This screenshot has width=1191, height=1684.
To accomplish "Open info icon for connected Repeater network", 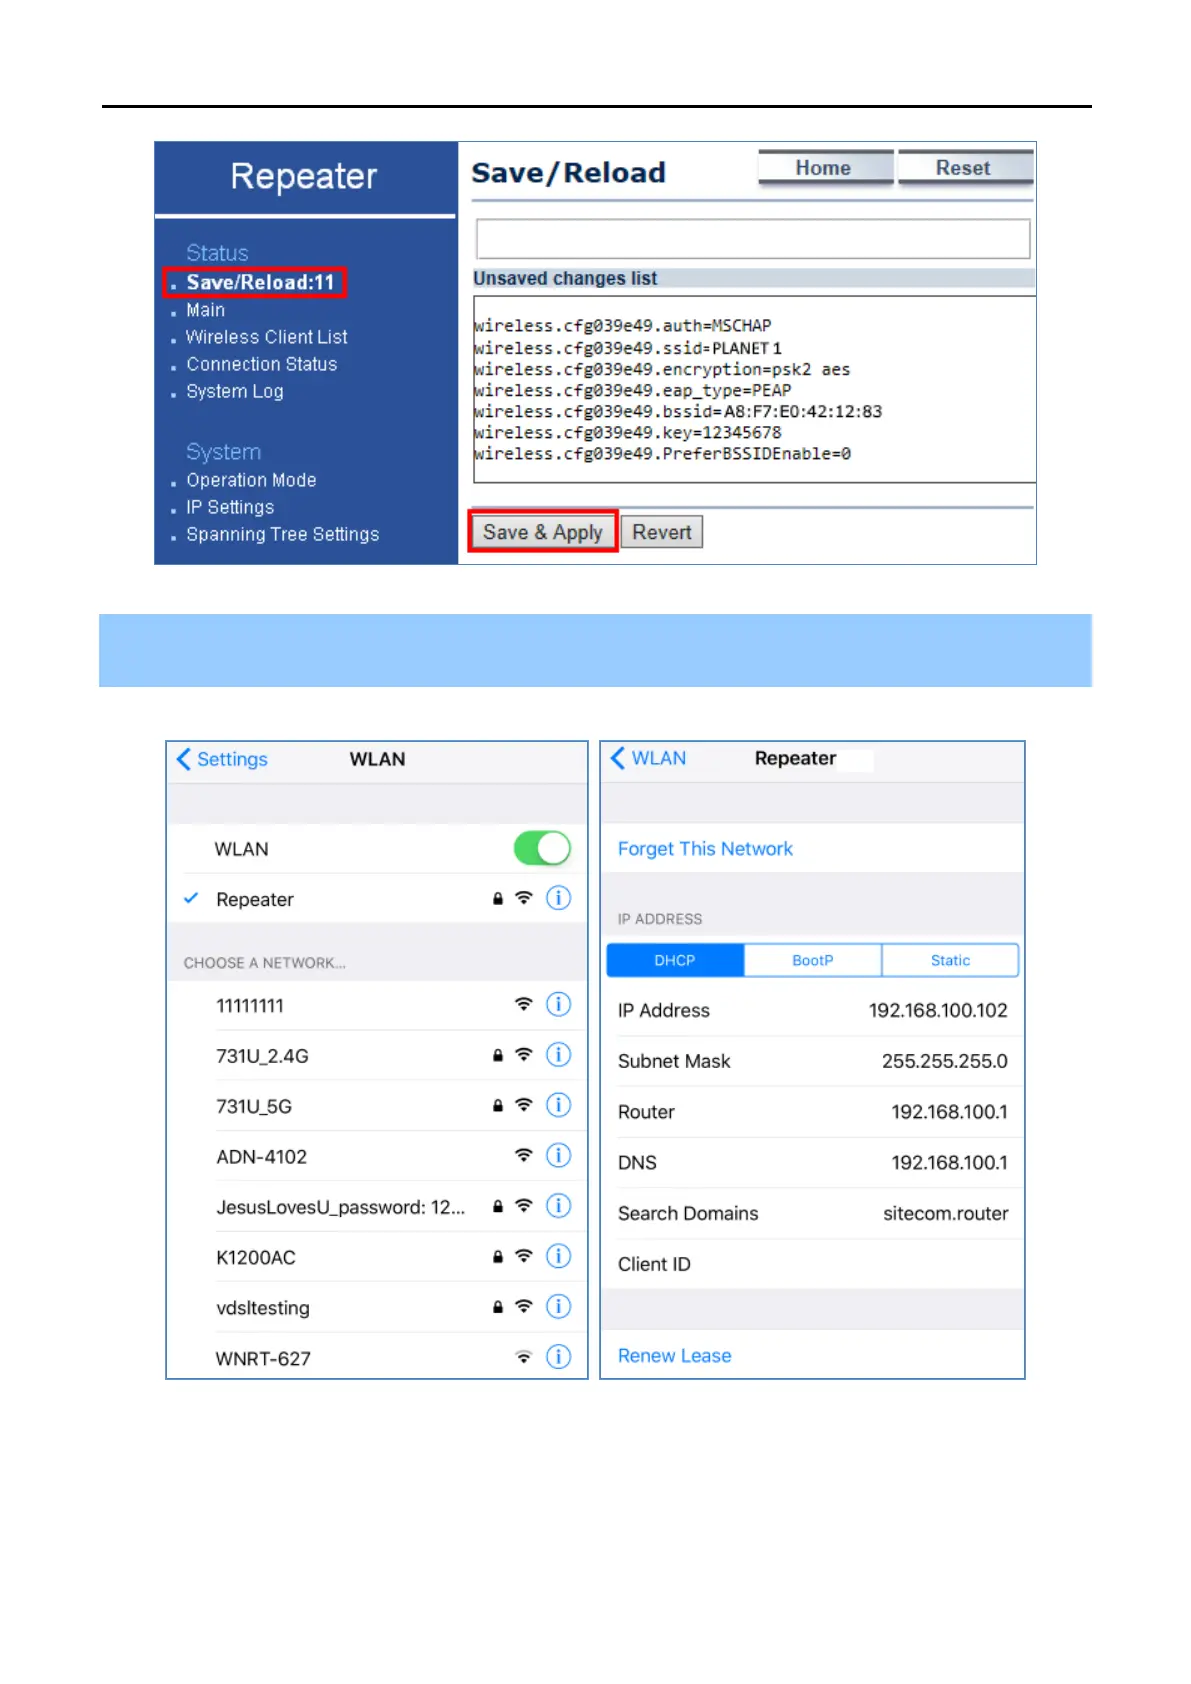I will [x=558, y=898].
